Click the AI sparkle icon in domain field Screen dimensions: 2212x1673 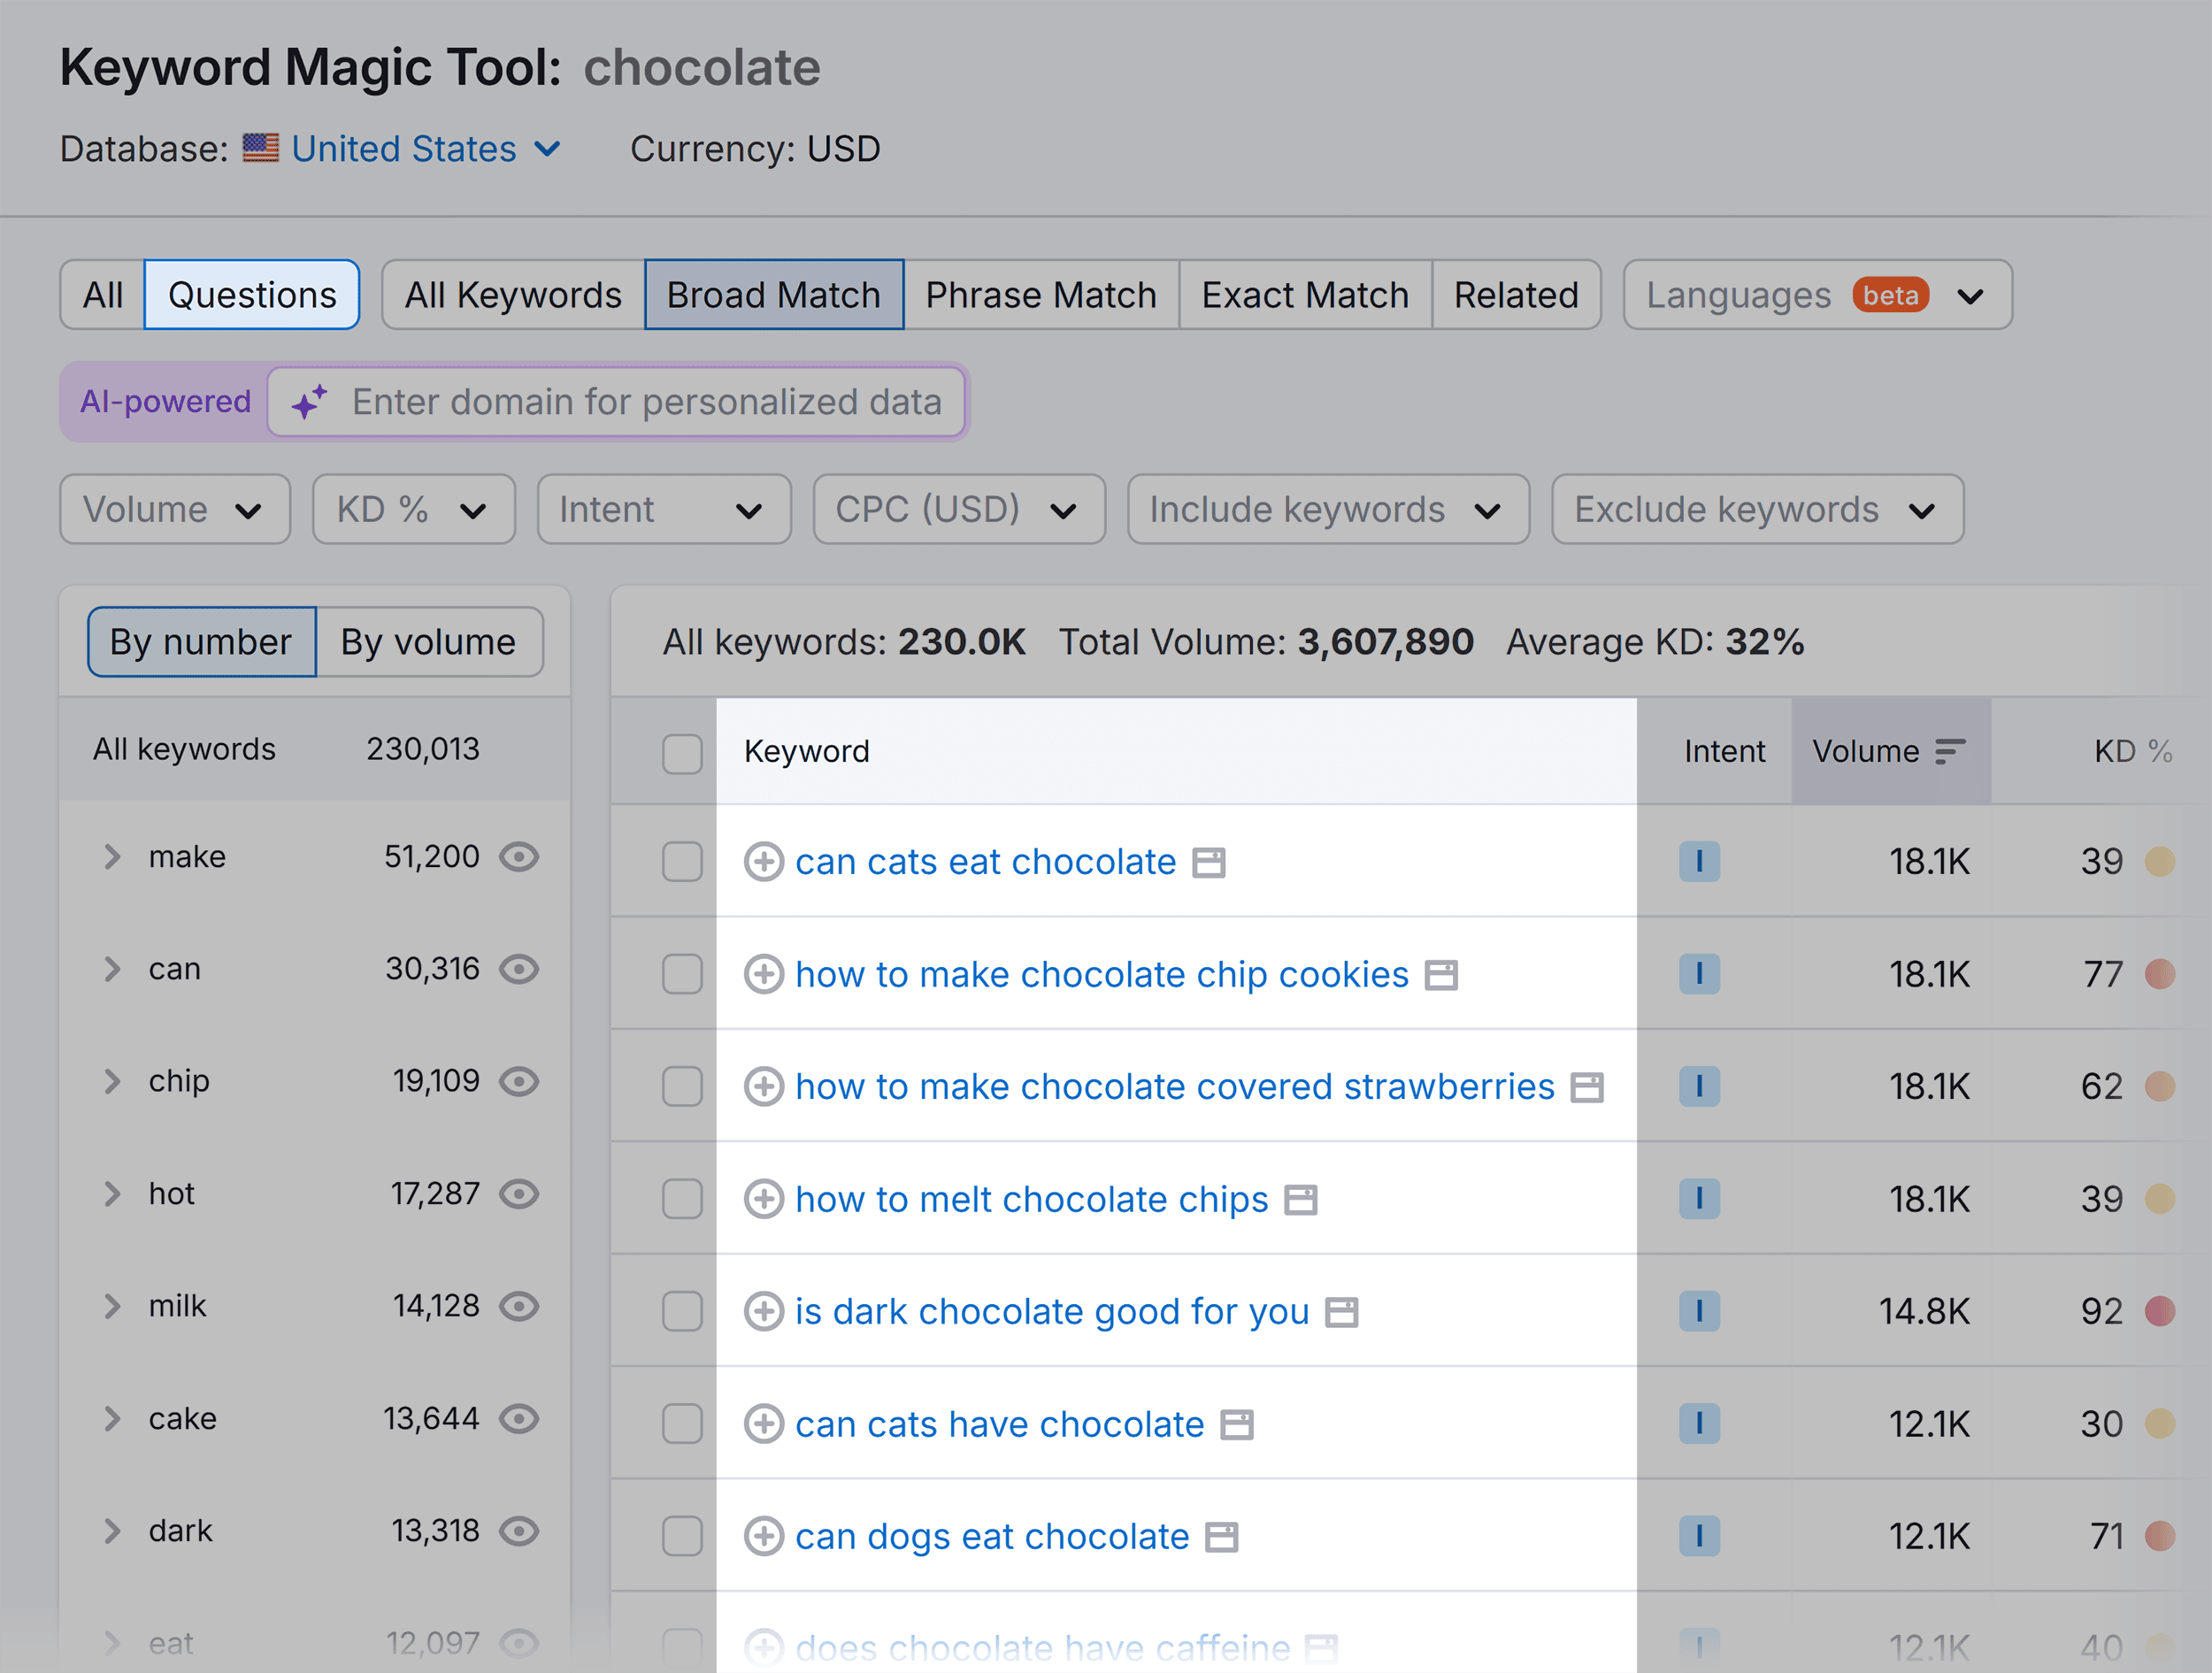tap(309, 401)
